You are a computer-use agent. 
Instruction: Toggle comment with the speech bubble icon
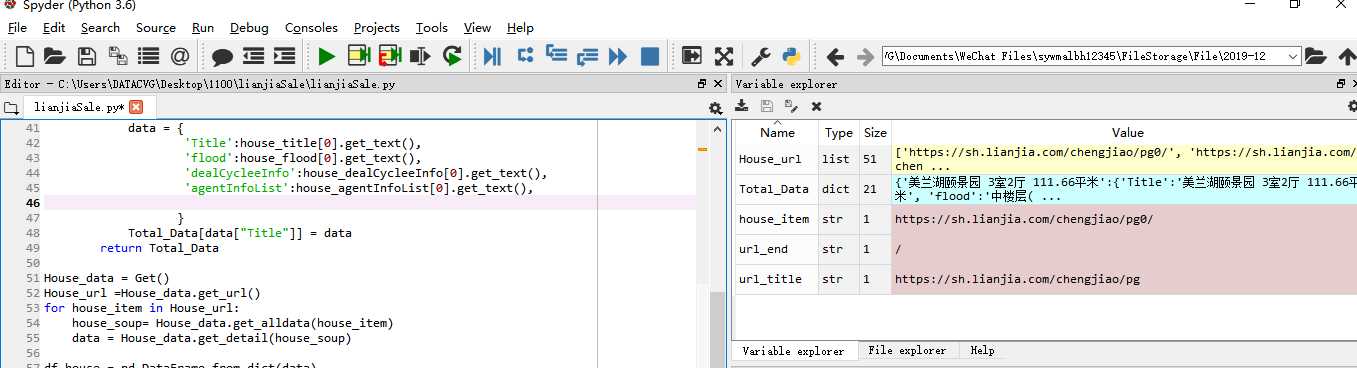click(222, 56)
